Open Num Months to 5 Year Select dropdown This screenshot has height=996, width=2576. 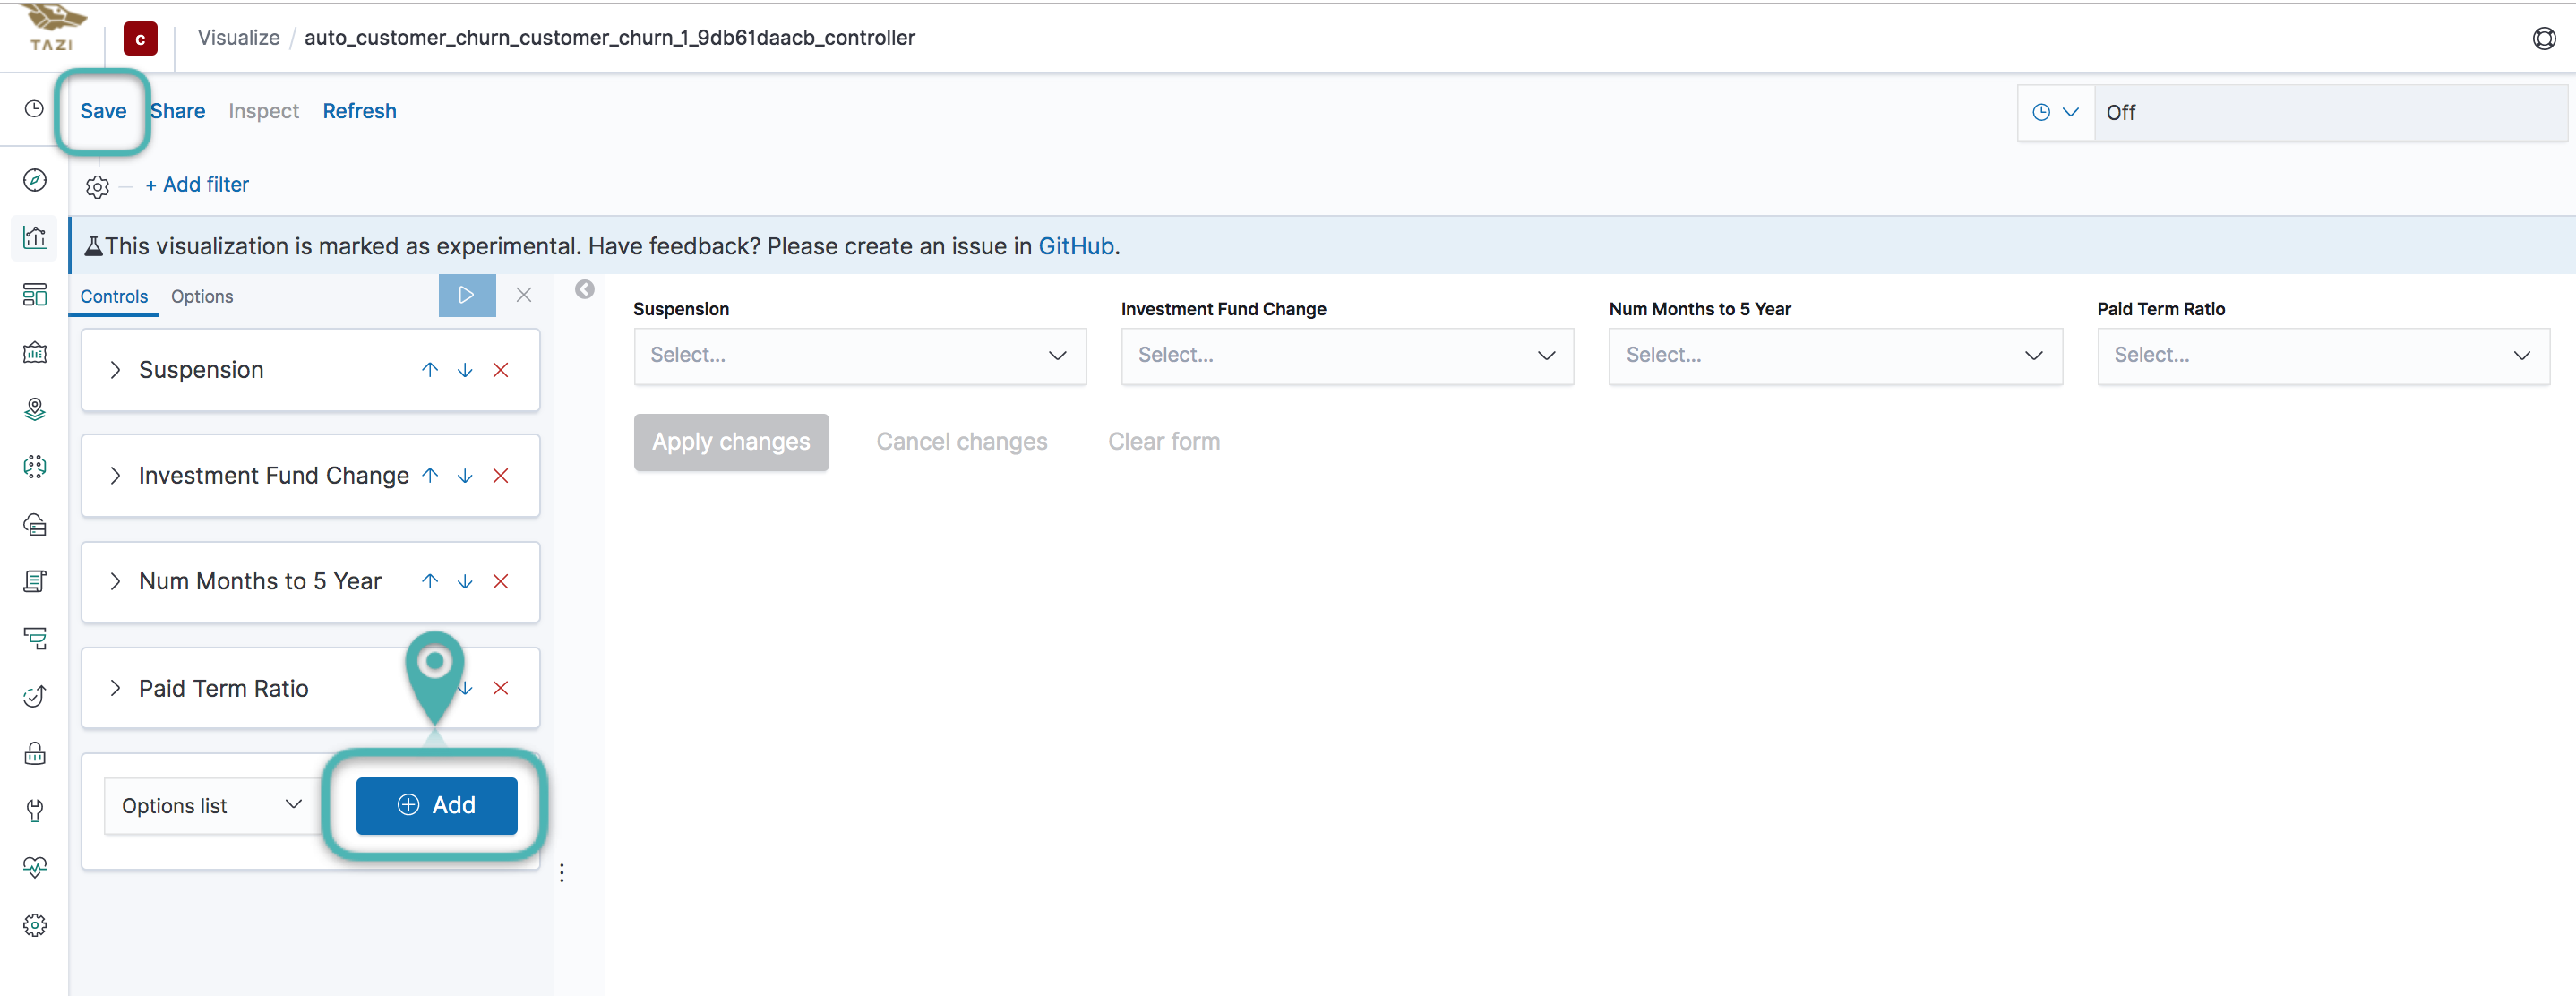tap(1835, 356)
